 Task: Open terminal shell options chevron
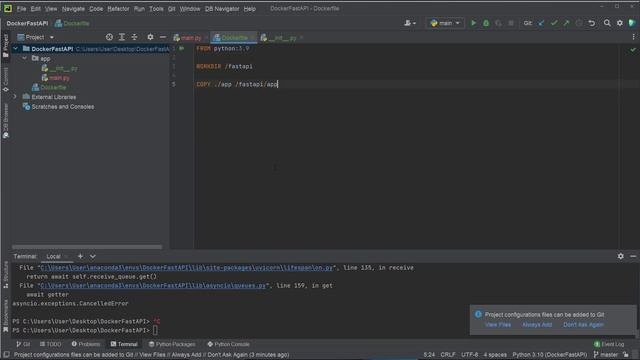(93, 256)
